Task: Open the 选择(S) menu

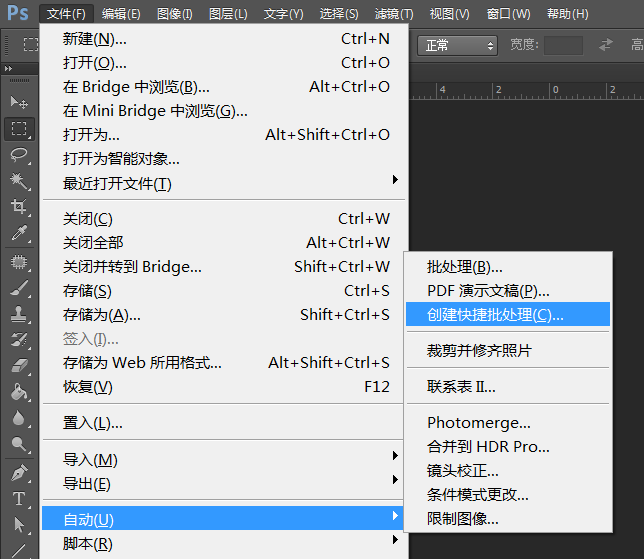Action: click(339, 14)
